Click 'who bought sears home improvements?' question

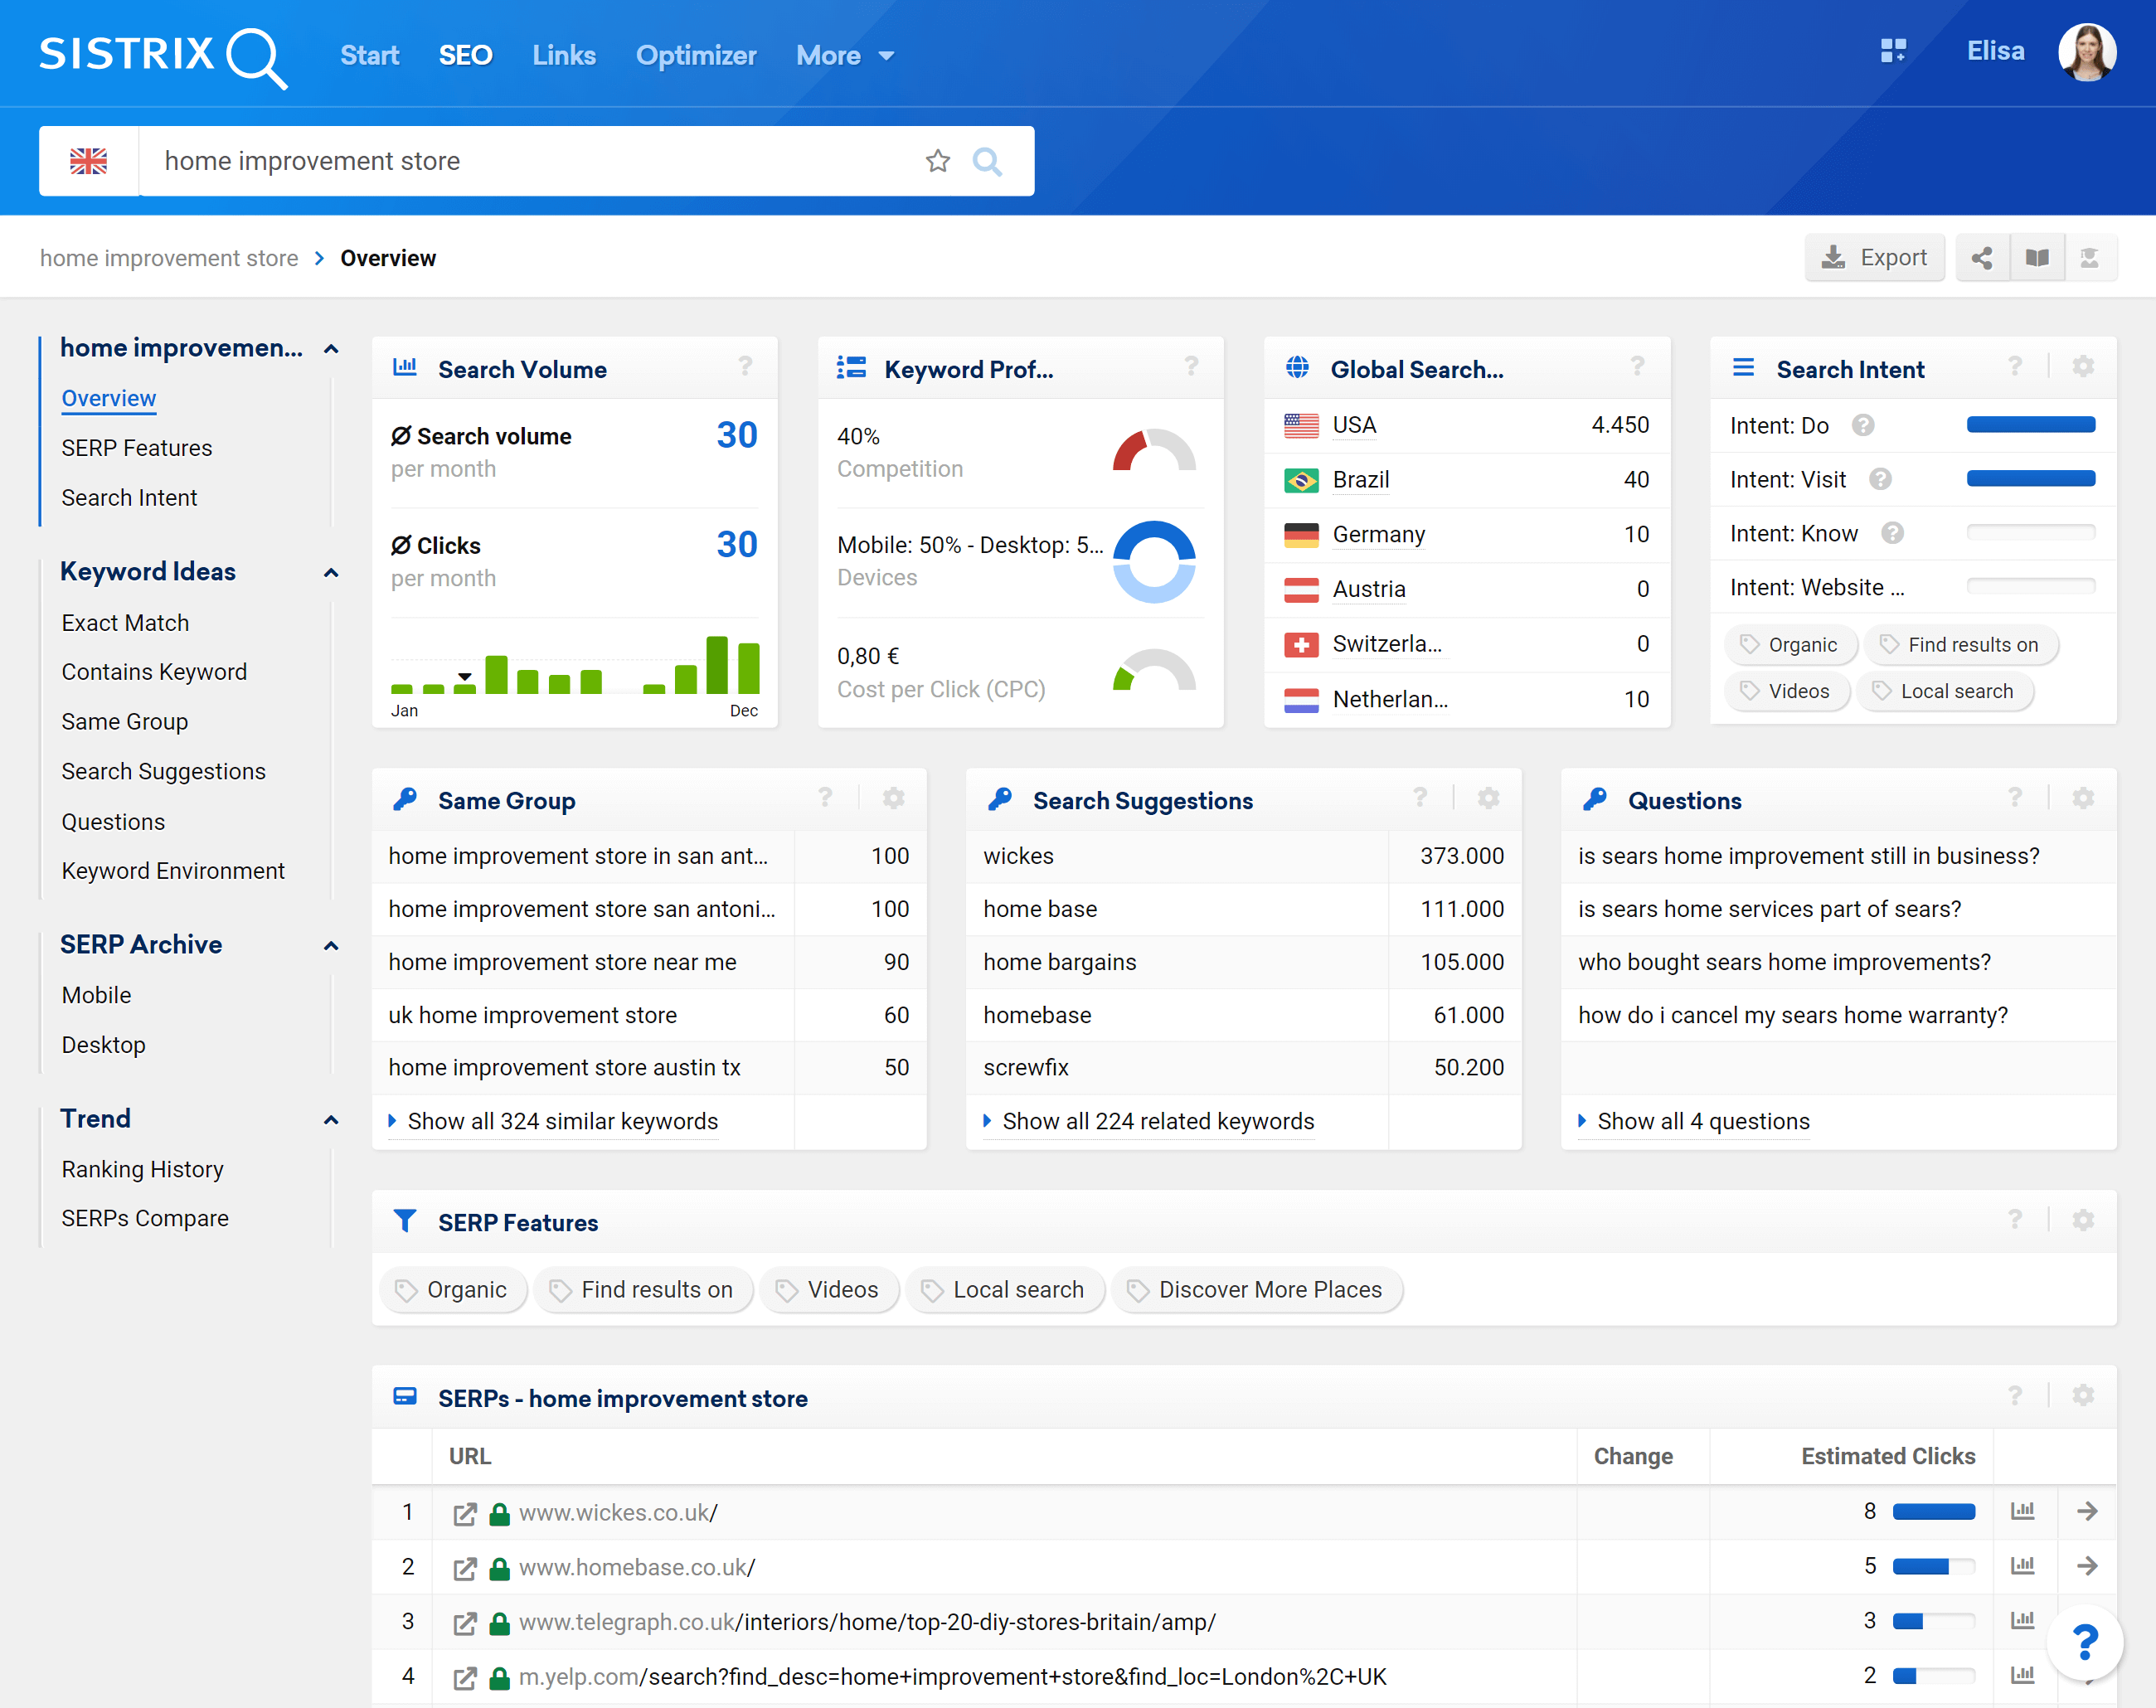(1784, 962)
